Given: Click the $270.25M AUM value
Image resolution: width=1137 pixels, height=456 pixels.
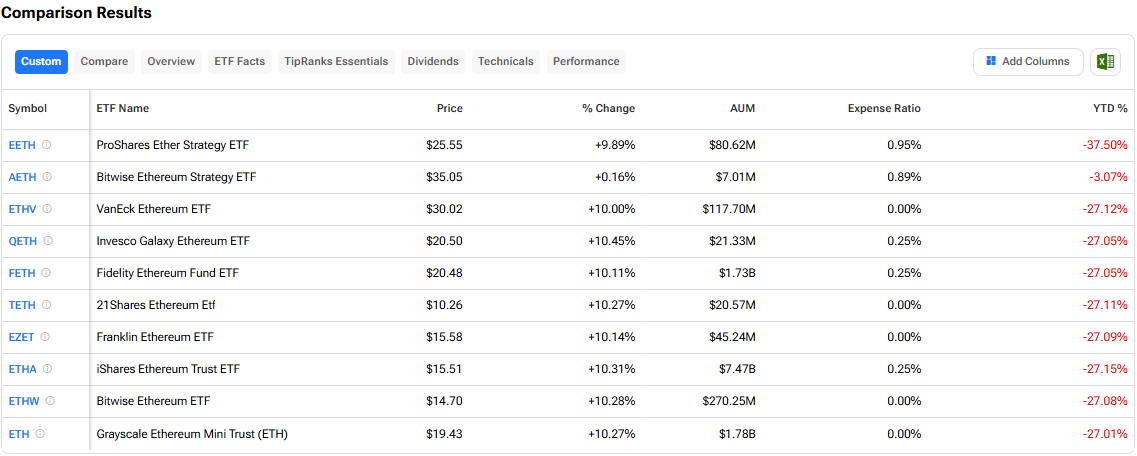Looking at the screenshot, I should (x=729, y=401).
